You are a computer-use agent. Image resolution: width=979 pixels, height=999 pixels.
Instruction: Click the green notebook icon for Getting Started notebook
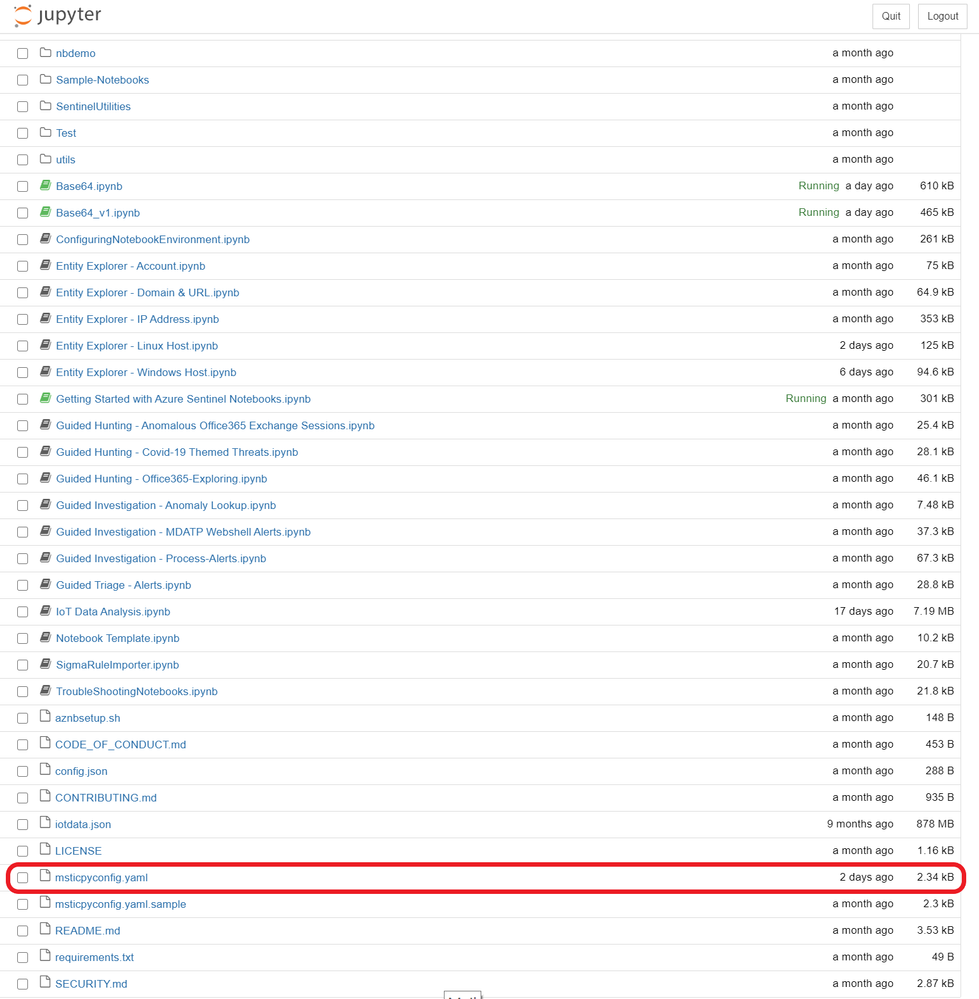(x=45, y=398)
